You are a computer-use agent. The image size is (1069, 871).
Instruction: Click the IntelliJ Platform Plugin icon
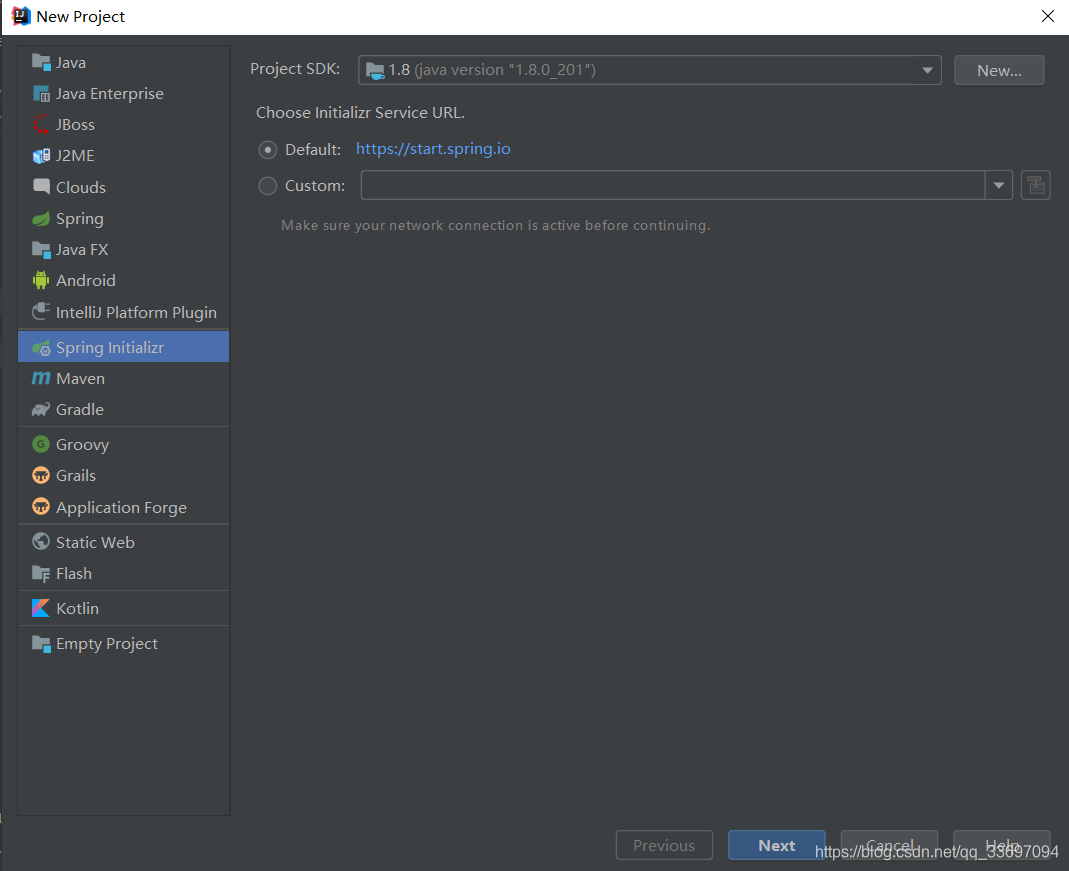41,312
